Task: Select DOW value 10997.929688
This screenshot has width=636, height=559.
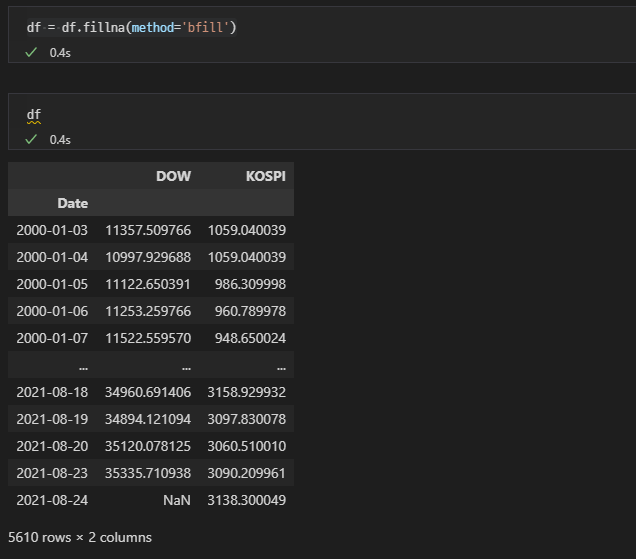Action: 148,257
